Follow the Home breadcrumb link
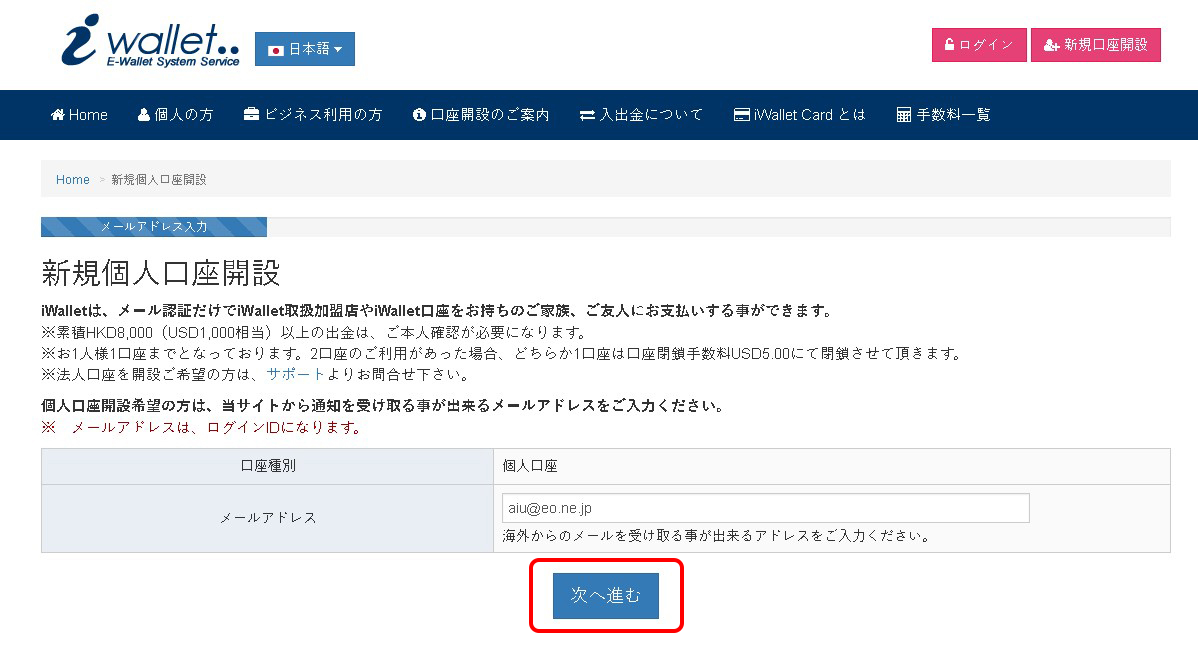Image resolution: width=1198 pixels, height=650 pixels. click(73, 179)
